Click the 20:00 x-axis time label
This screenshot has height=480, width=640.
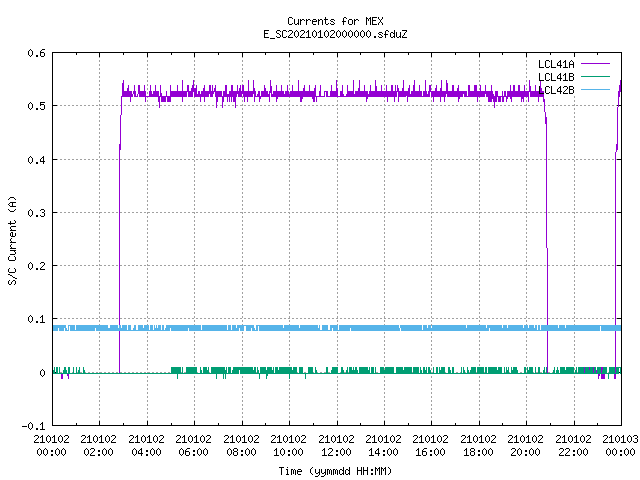(525, 452)
